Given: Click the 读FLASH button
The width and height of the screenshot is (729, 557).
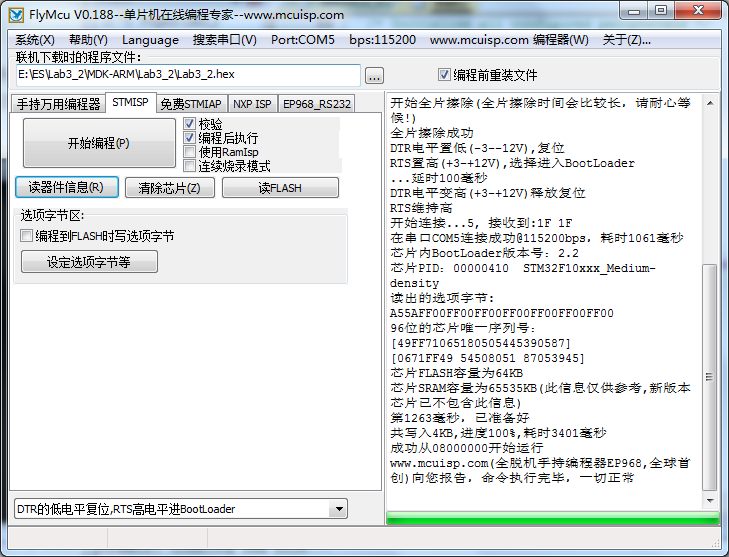Looking at the screenshot, I should pyautogui.click(x=280, y=188).
